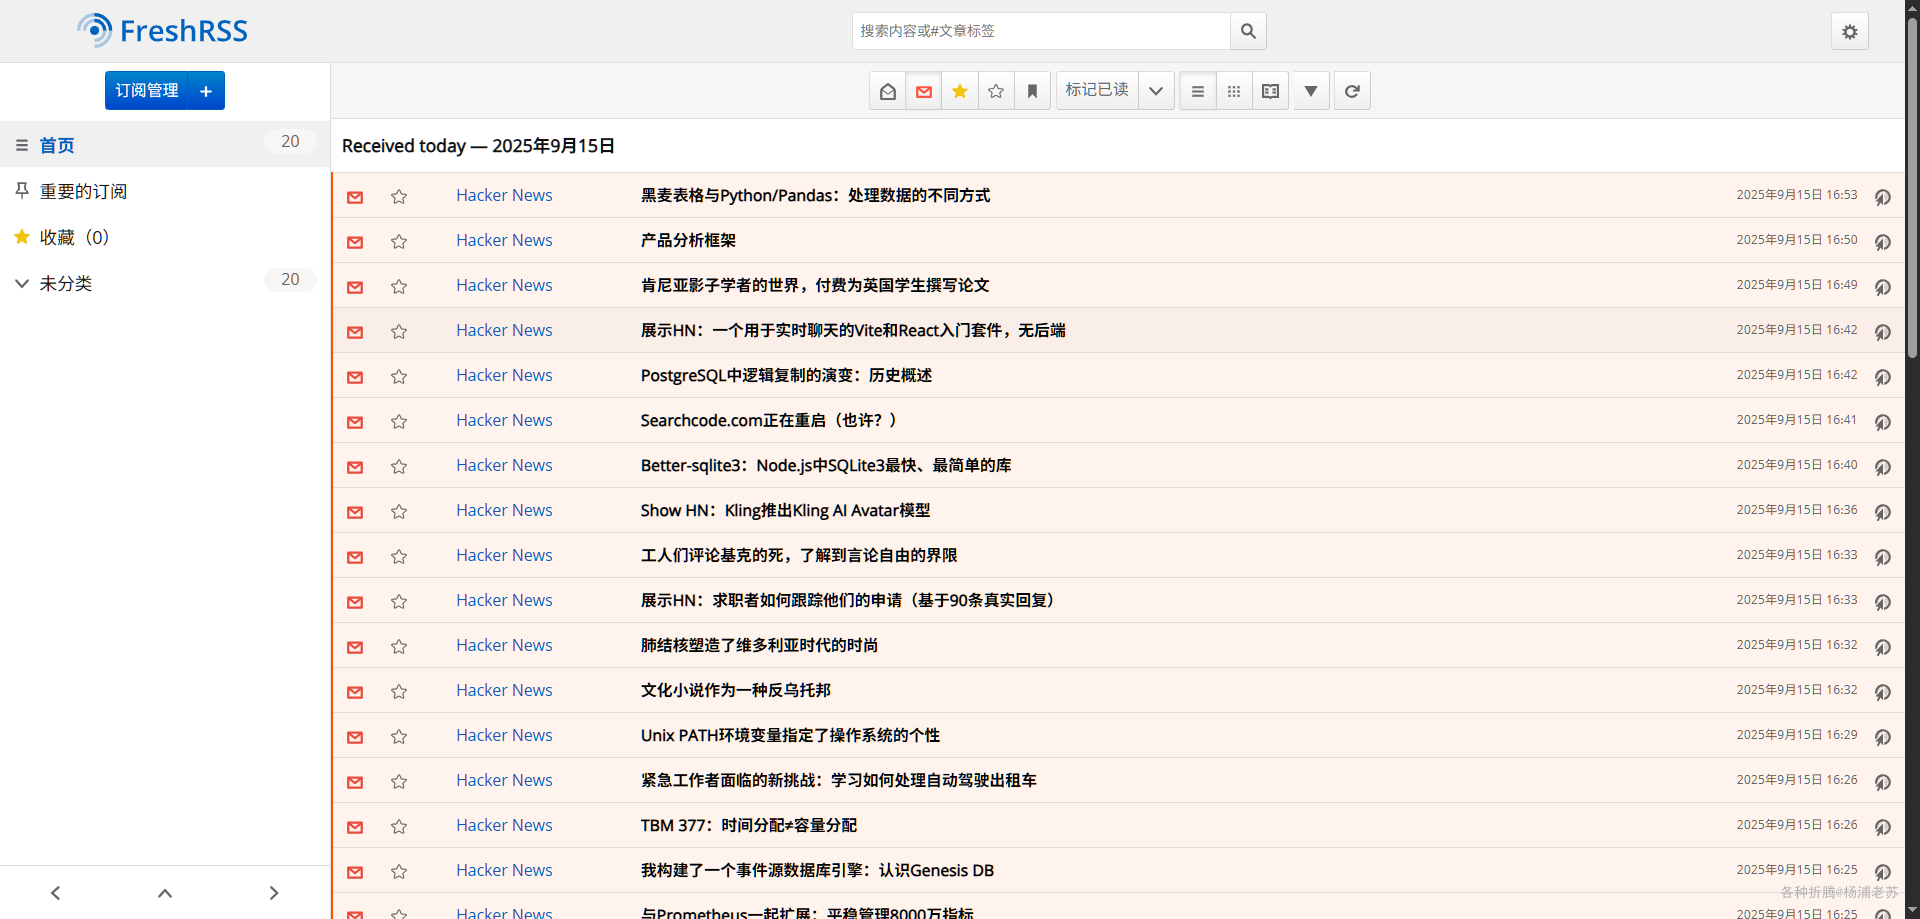Toggle read state of Searchcode.com article
The height and width of the screenshot is (919, 1920).
(x=355, y=421)
